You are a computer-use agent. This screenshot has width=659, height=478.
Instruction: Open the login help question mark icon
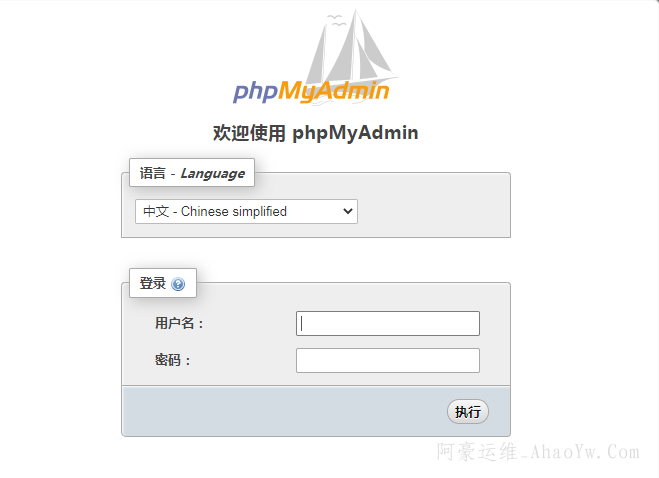(x=178, y=284)
